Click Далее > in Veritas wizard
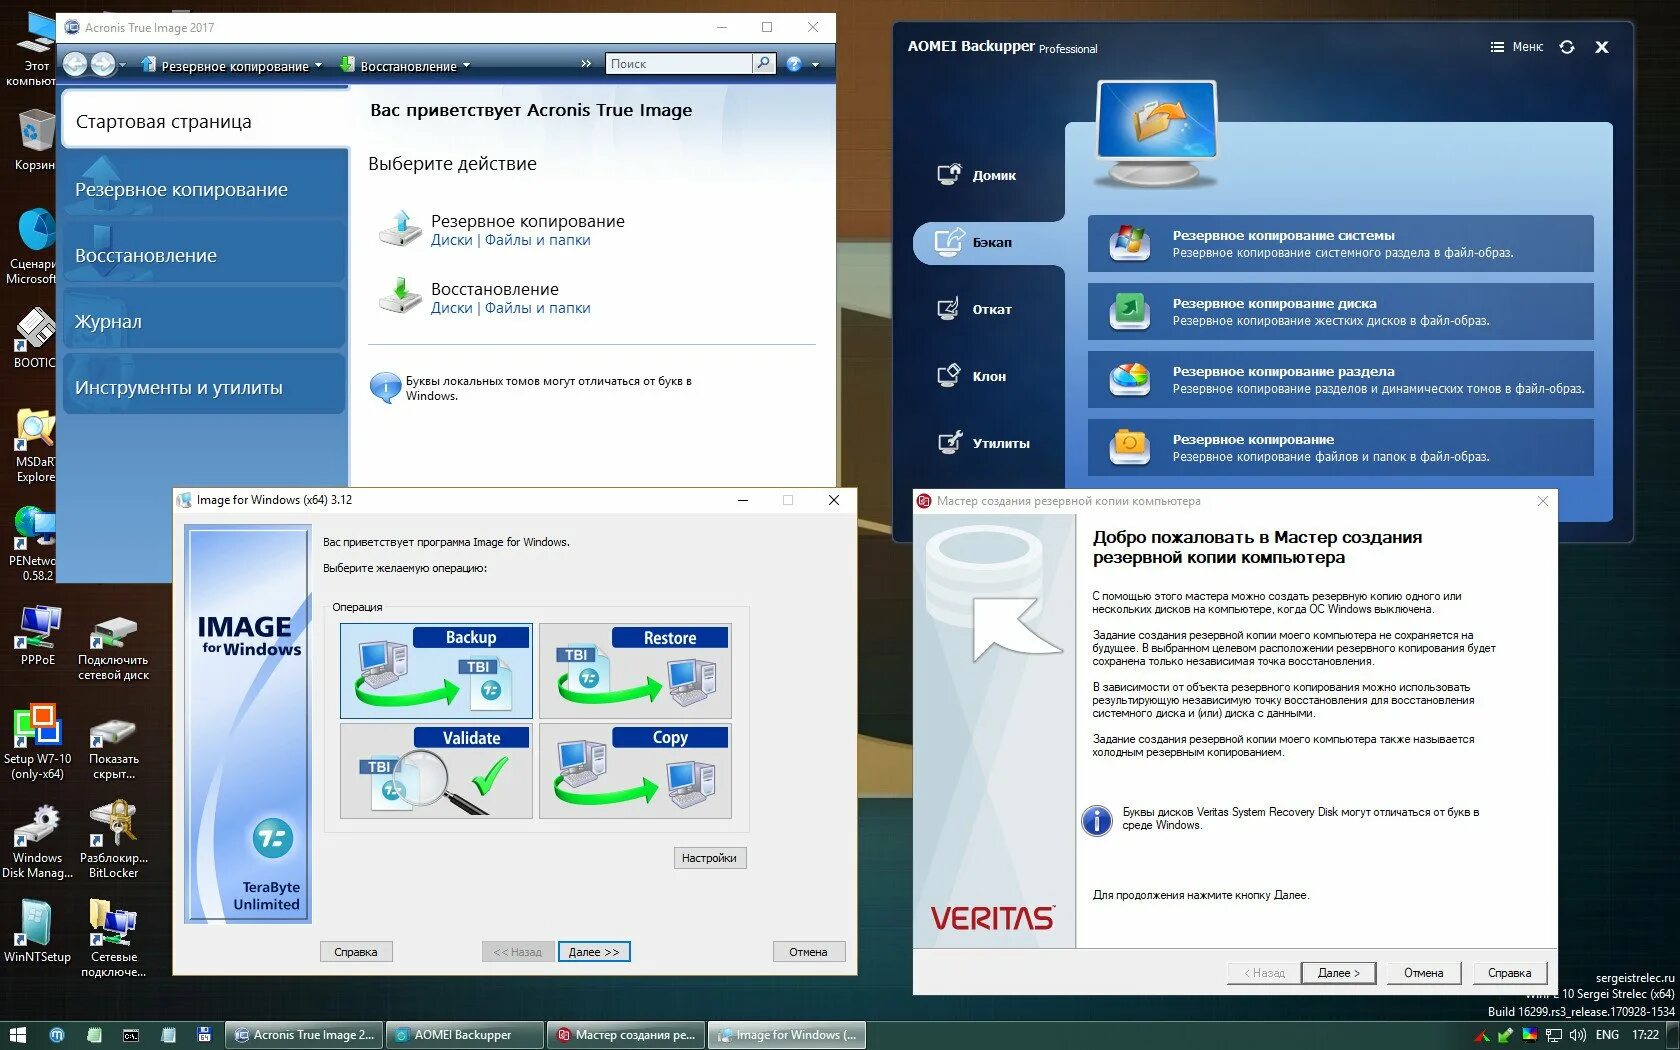 coord(1338,973)
